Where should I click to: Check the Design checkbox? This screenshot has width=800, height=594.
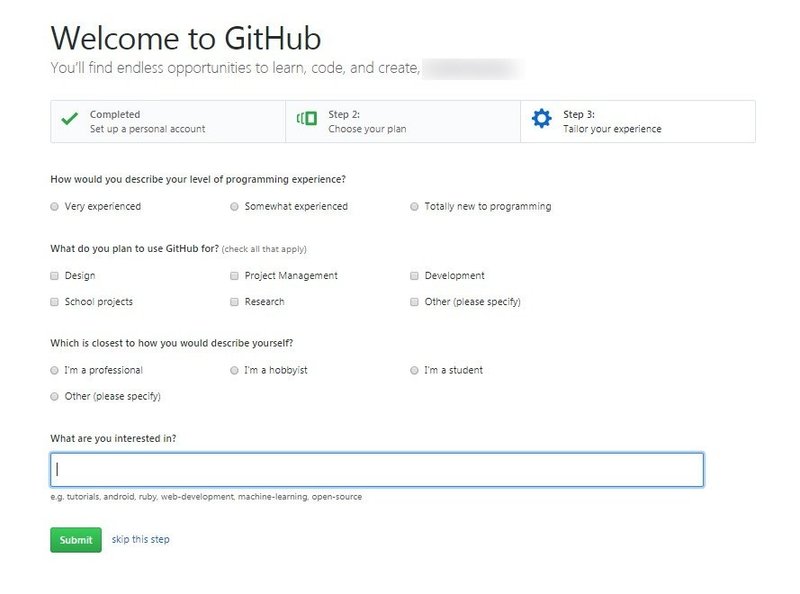pyautogui.click(x=54, y=275)
